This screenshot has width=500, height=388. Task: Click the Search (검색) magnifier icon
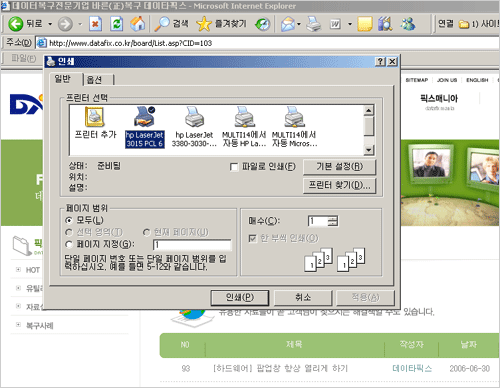162,24
